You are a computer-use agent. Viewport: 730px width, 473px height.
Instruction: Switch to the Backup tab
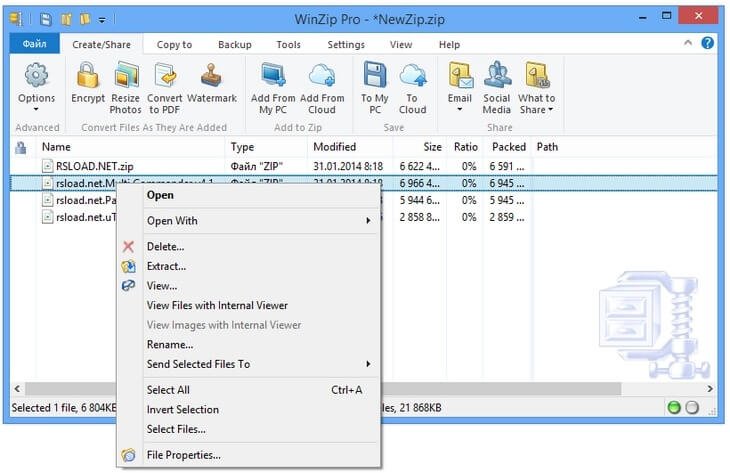tap(235, 45)
